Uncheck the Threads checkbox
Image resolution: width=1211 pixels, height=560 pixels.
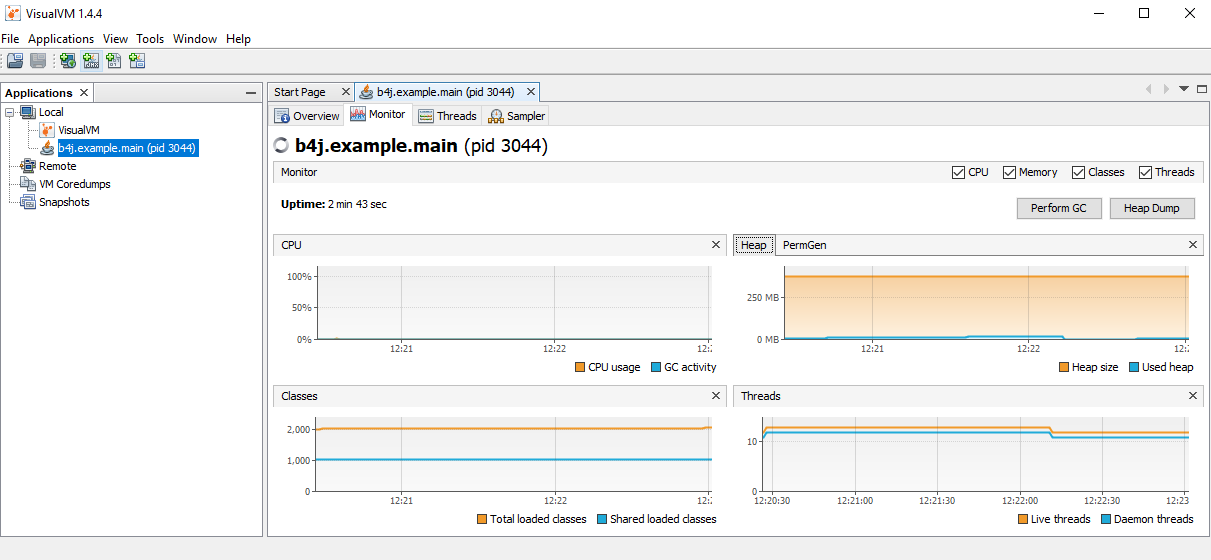point(1145,172)
